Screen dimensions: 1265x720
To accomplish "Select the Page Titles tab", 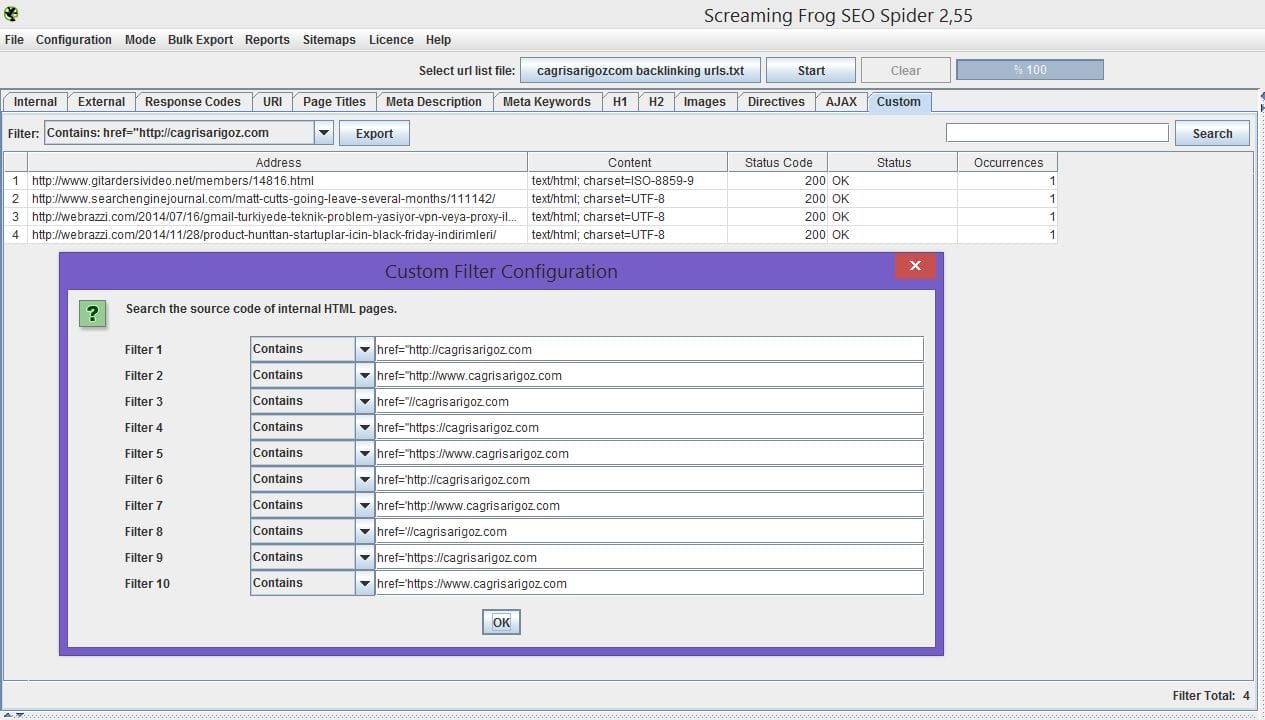I will click(x=334, y=102).
